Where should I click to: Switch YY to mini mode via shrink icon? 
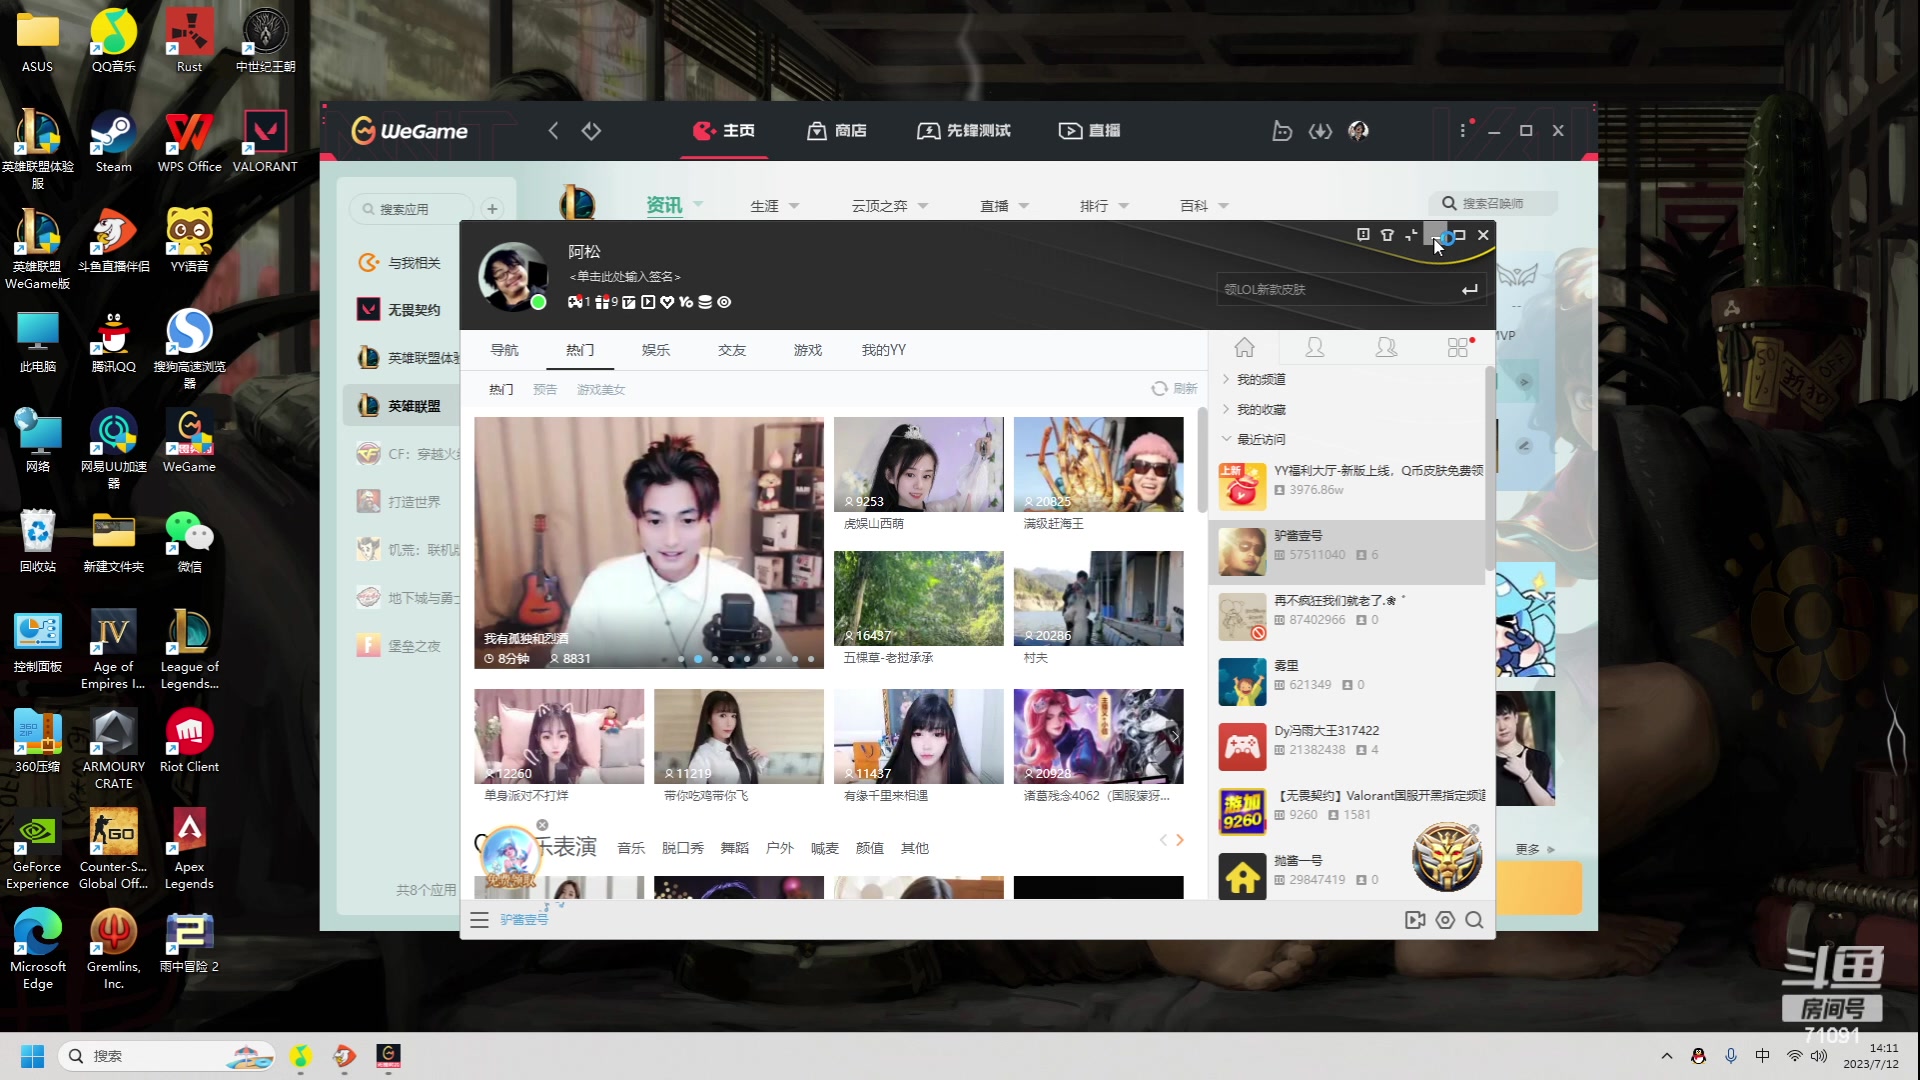(x=1411, y=235)
